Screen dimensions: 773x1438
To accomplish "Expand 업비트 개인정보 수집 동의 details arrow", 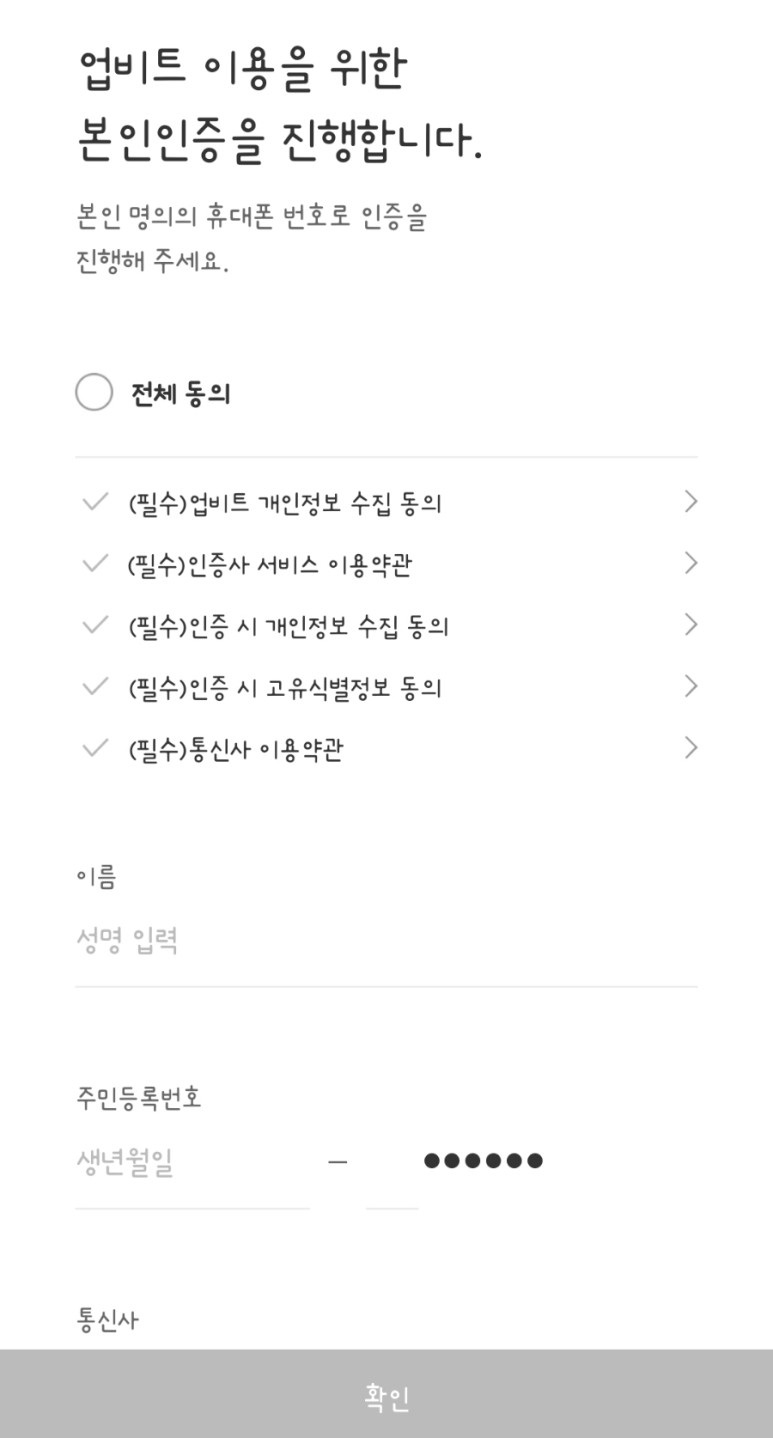I will pos(690,502).
